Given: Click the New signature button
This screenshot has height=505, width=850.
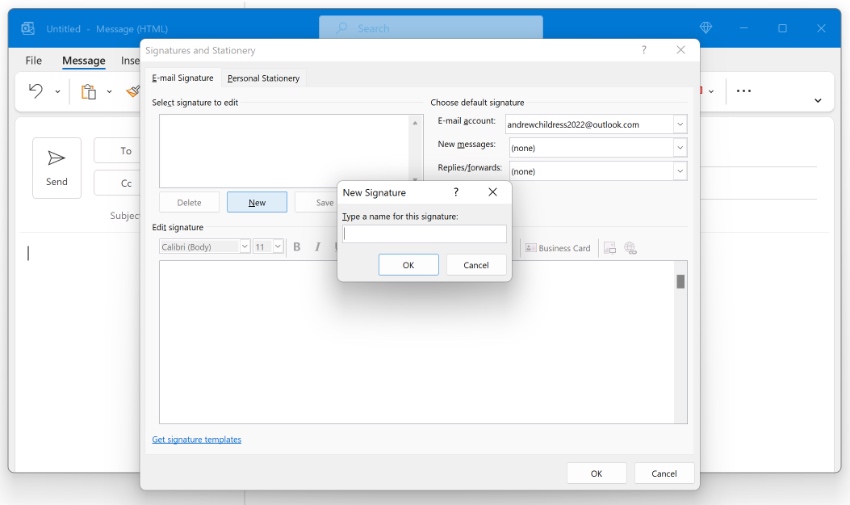Looking at the screenshot, I should point(257,203).
